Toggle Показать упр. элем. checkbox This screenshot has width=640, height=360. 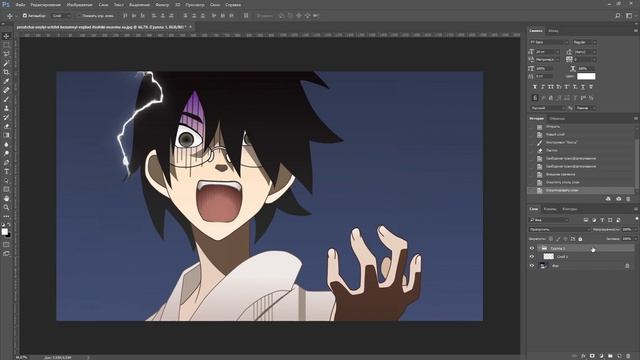coord(78,16)
